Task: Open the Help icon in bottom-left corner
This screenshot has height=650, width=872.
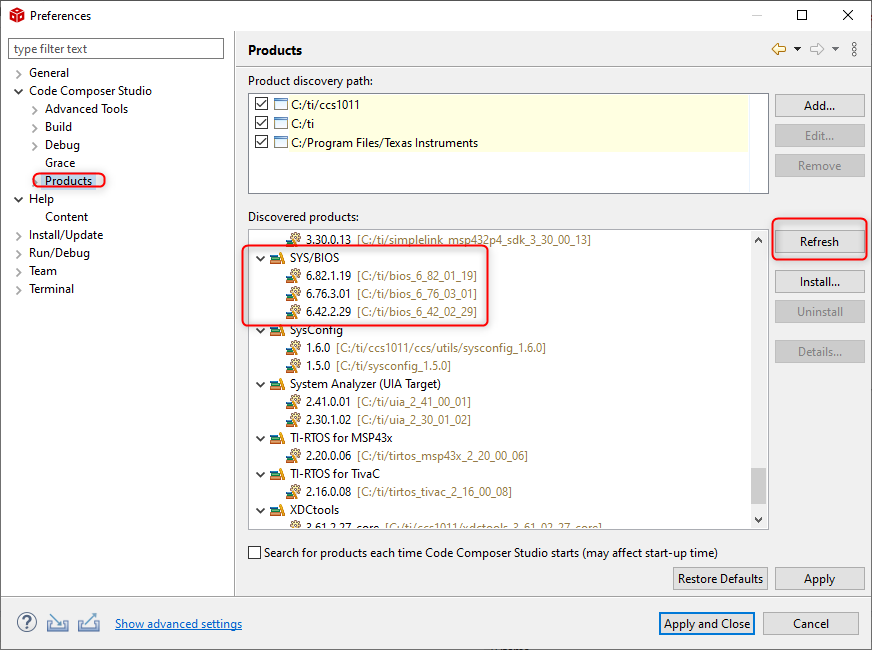Action: point(27,622)
